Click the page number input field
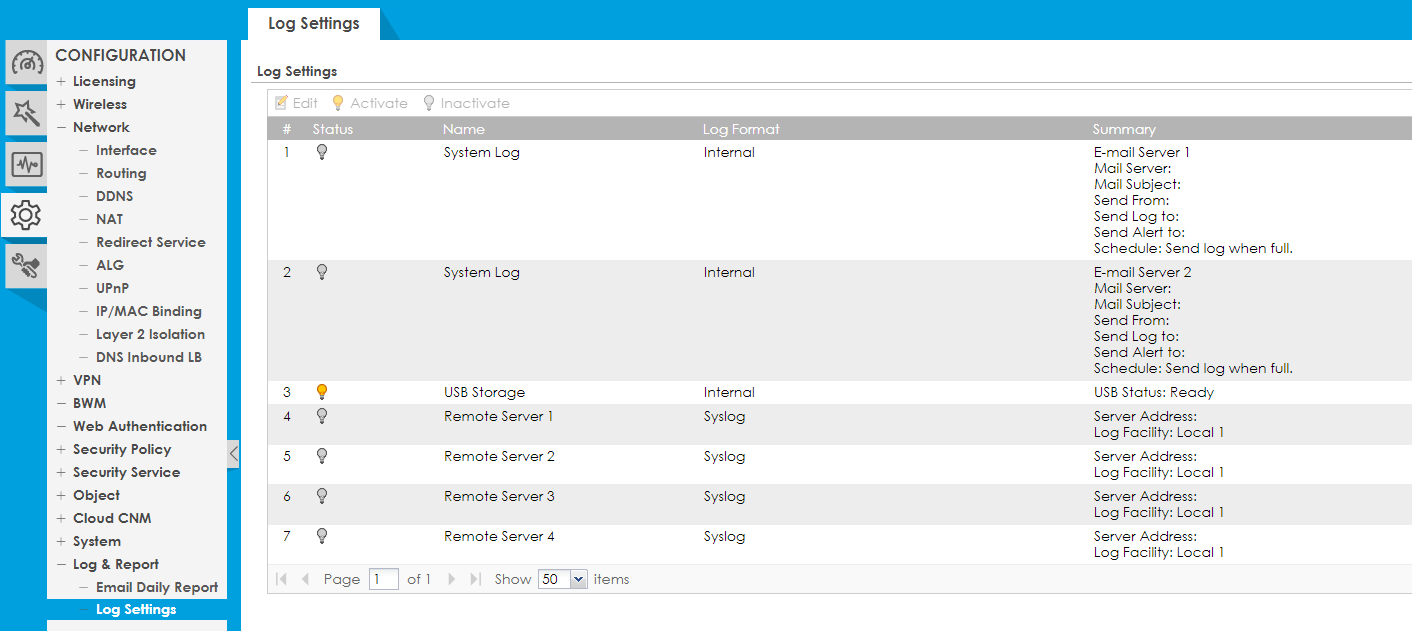 tap(383, 579)
